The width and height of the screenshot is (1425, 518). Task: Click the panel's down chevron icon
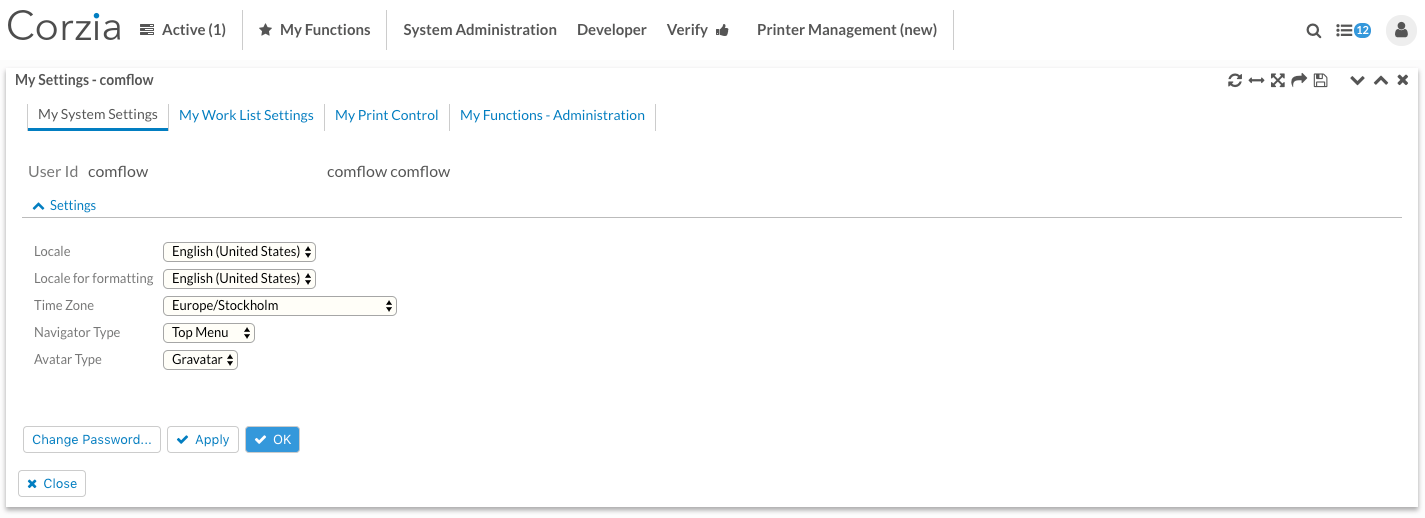pyautogui.click(x=1357, y=80)
